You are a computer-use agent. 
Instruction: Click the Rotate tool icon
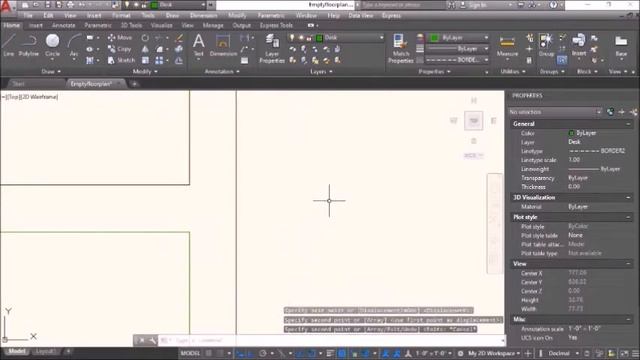click(x=145, y=38)
